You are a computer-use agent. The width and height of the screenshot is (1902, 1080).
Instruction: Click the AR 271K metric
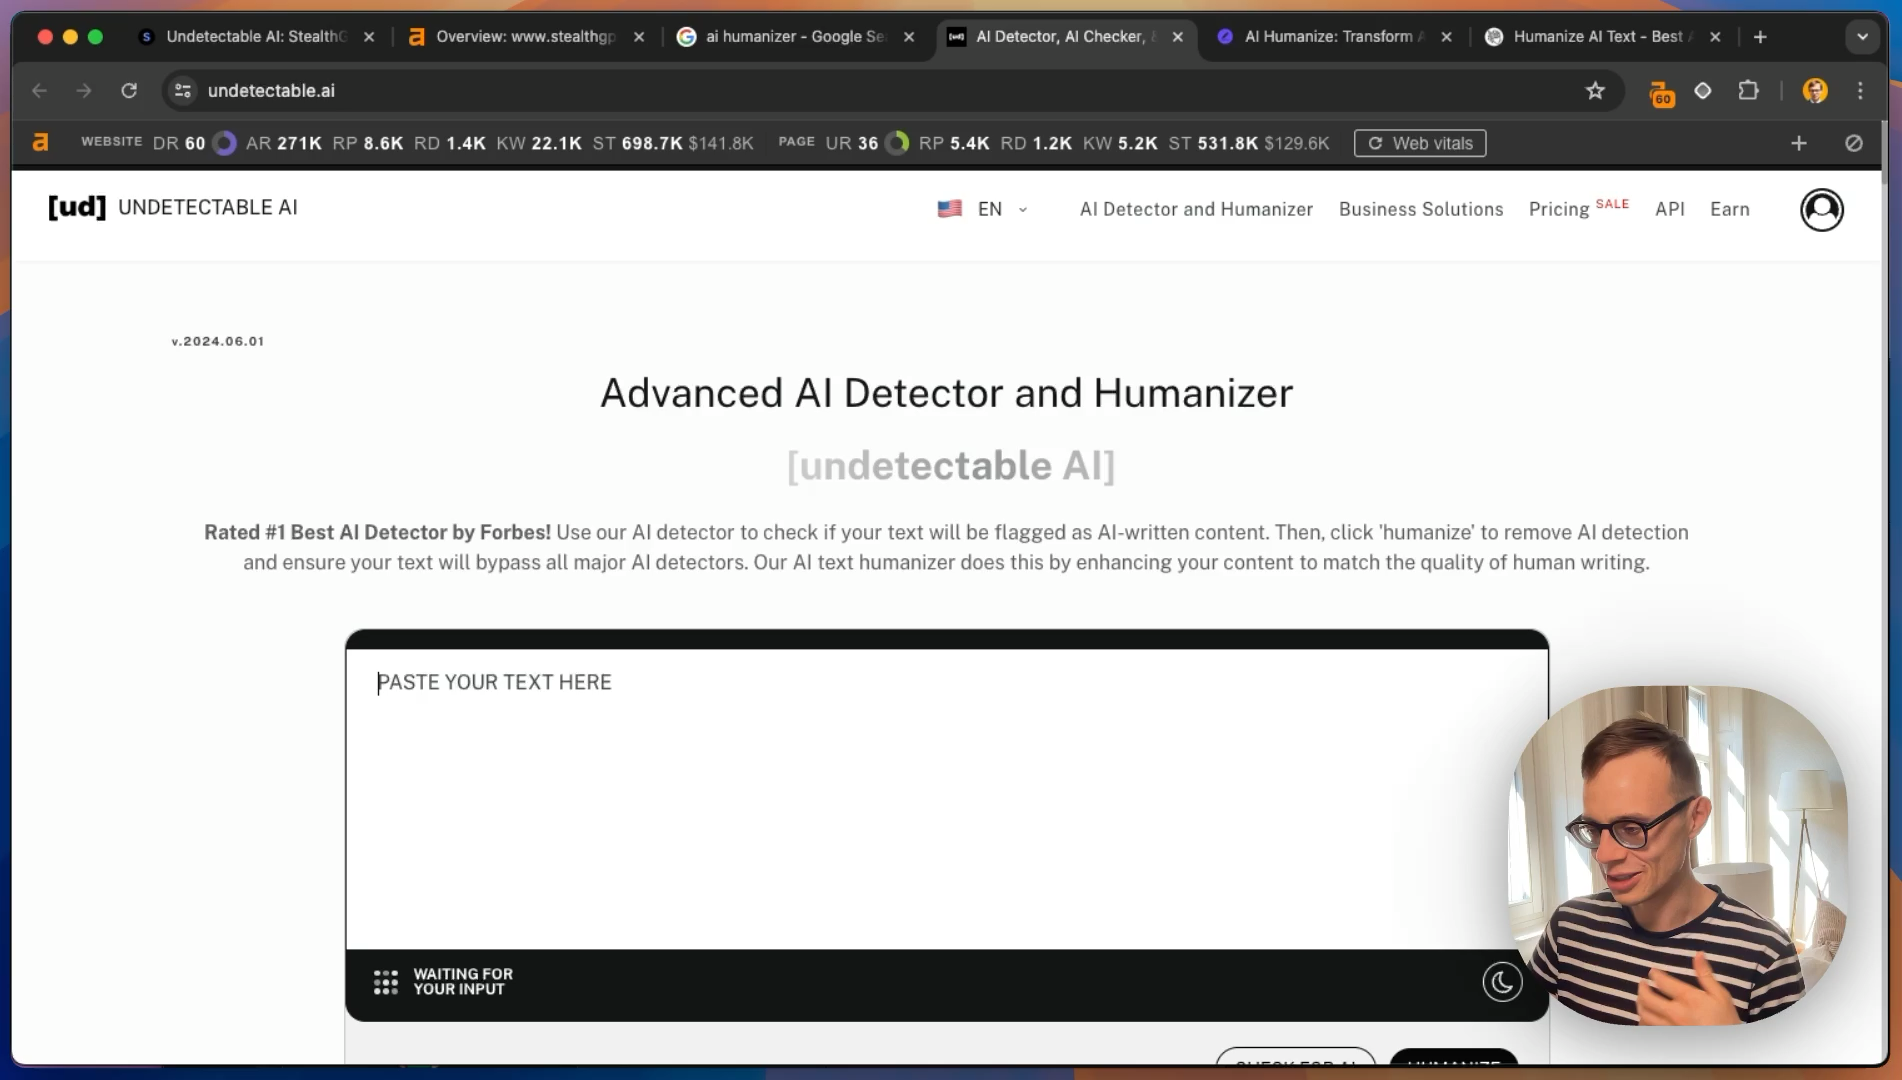point(284,143)
